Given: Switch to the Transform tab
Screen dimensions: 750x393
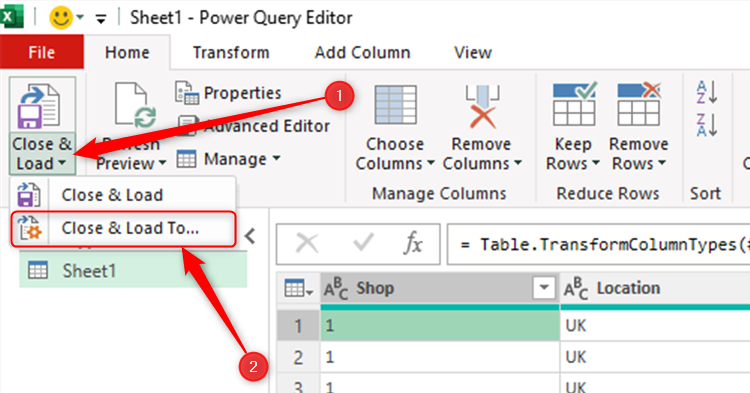Looking at the screenshot, I should pos(231,52).
